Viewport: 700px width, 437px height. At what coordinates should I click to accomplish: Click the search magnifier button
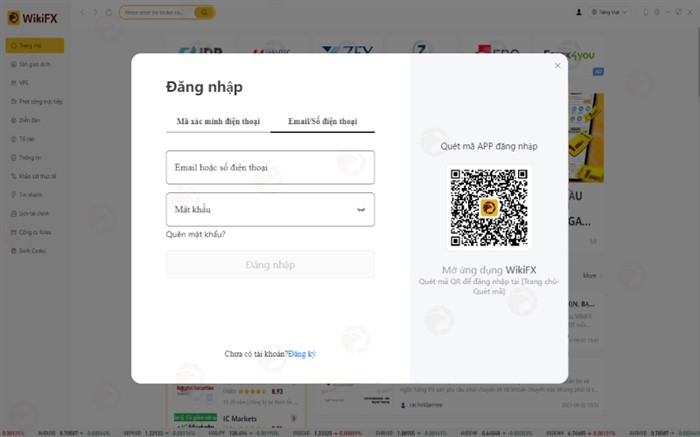tap(204, 12)
